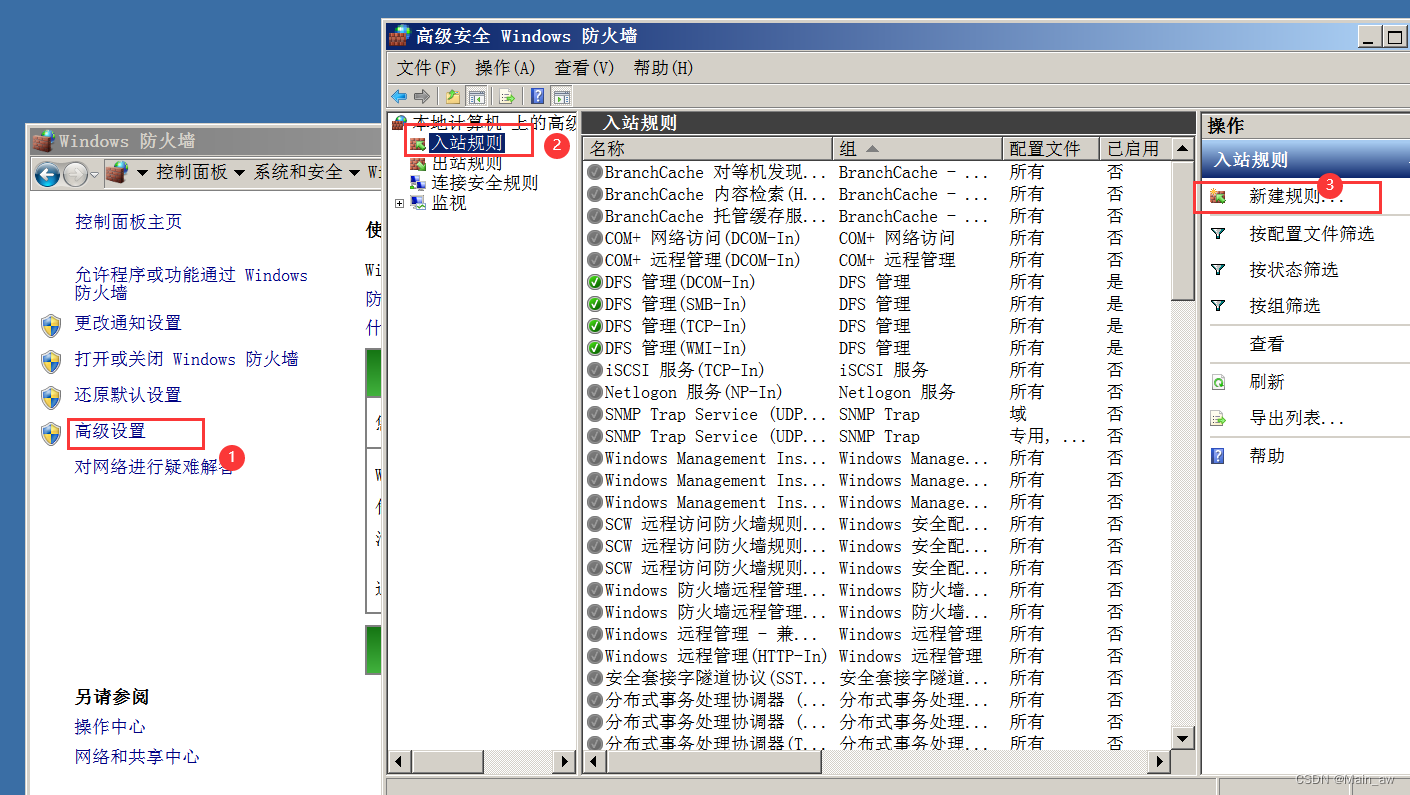The width and height of the screenshot is (1410, 795).
Task: Expand the 监视 node with the plus box
Action: click(400, 203)
